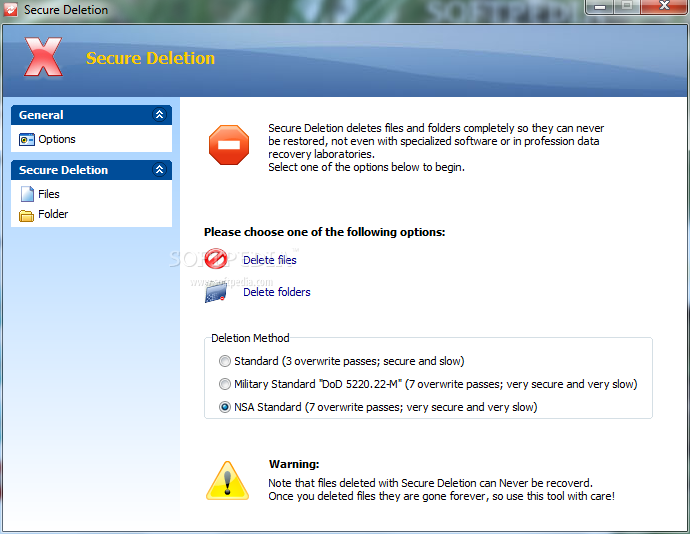Click the Options icon in General panel
Viewport: 690px width, 534px height.
[x=26, y=140]
